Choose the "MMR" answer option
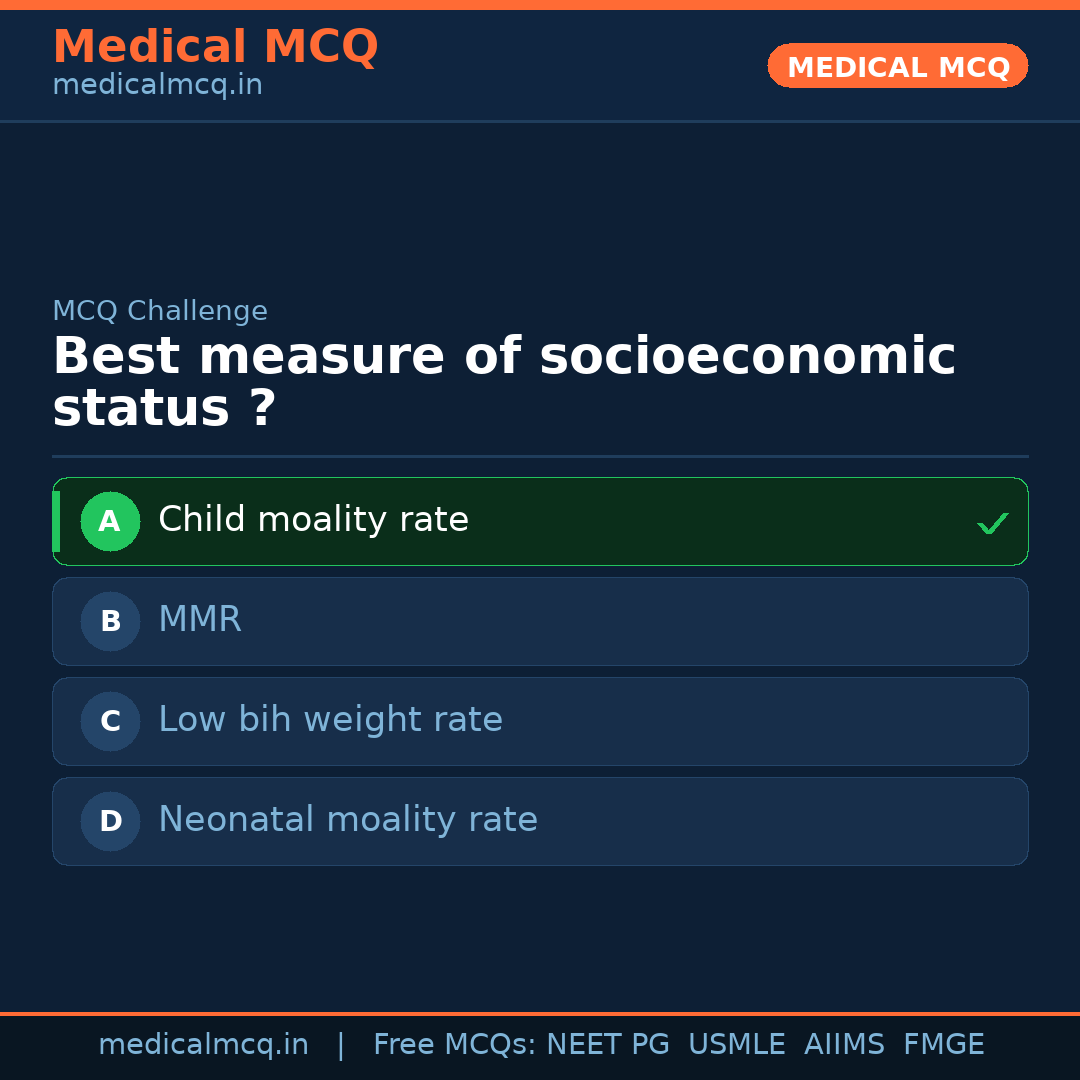Image resolution: width=1080 pixels, height=1080 pixels. coord(200,620)
